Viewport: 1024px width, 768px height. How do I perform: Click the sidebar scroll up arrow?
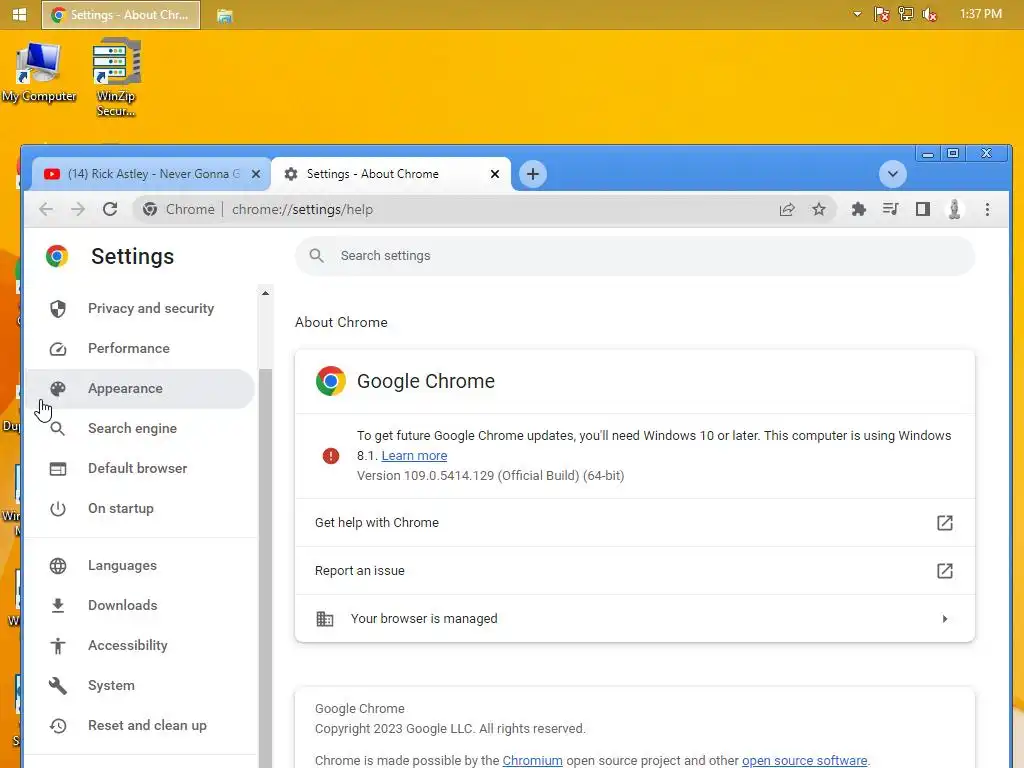pyautogui.click(x=265, y=293)
